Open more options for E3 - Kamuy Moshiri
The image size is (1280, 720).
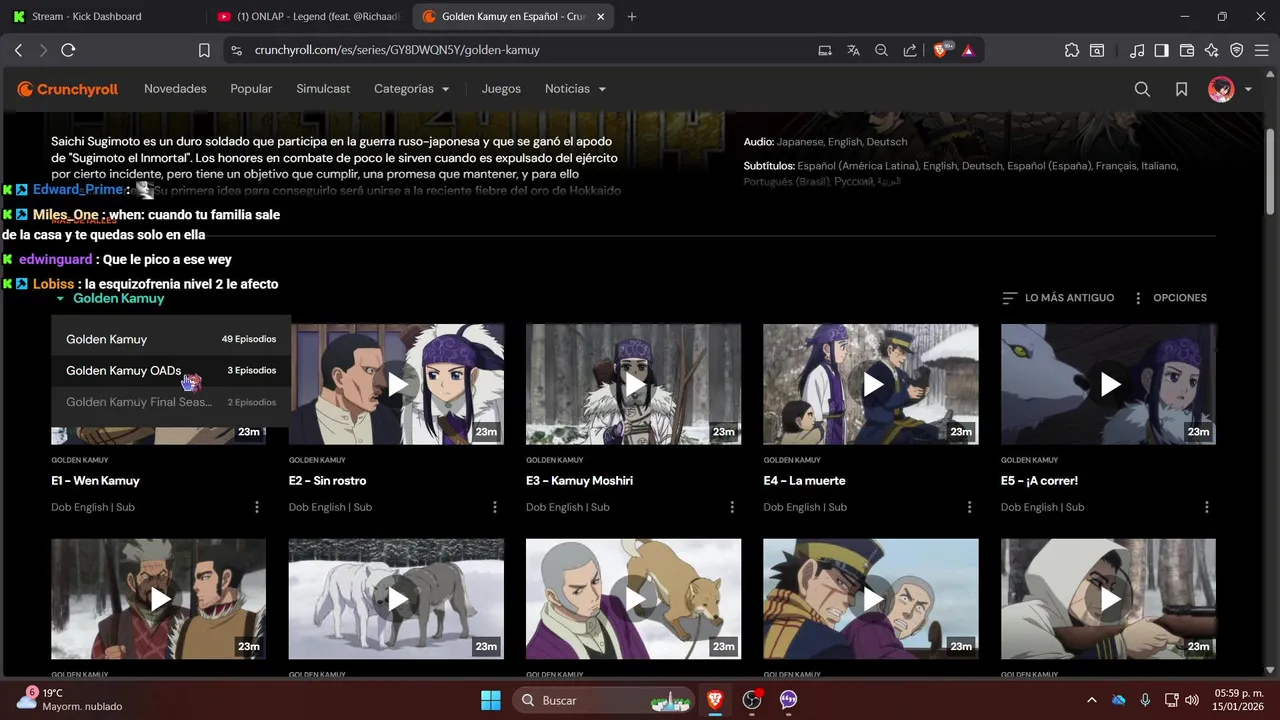[732, 507]
